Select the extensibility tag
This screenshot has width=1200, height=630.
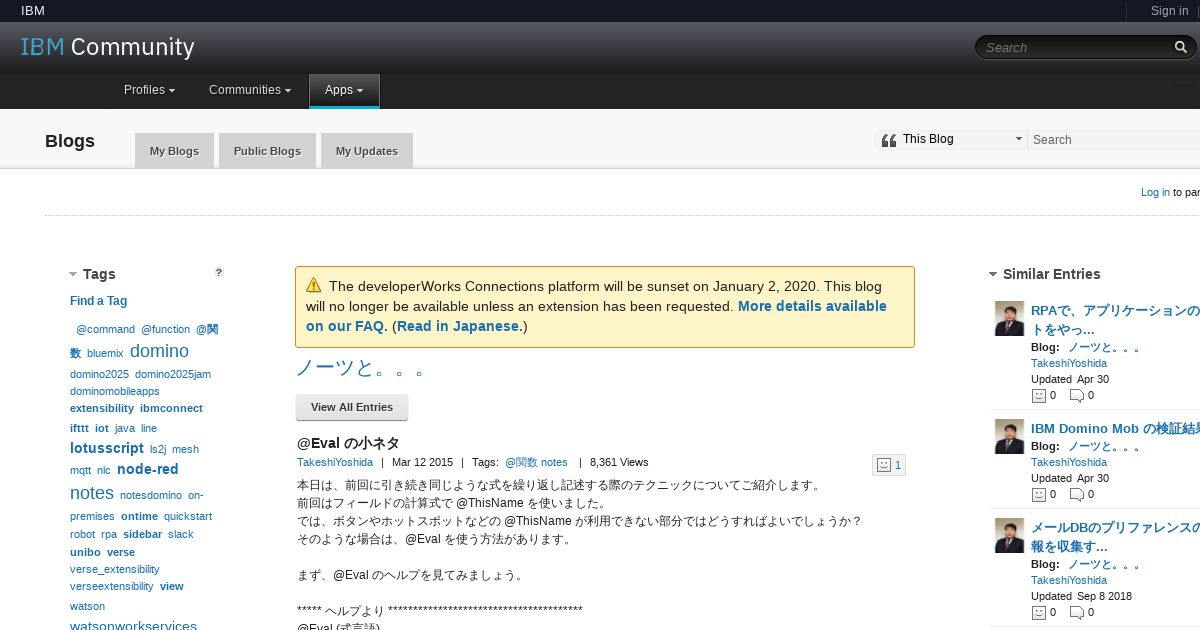(102, 408)
